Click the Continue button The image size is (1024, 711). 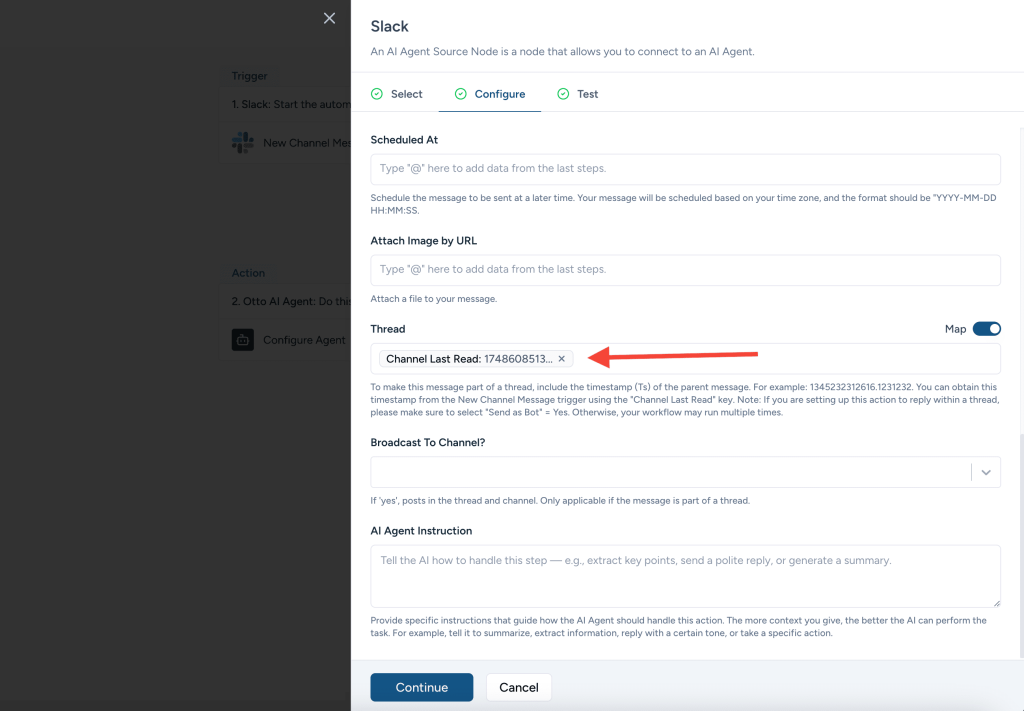click(422, 687)
